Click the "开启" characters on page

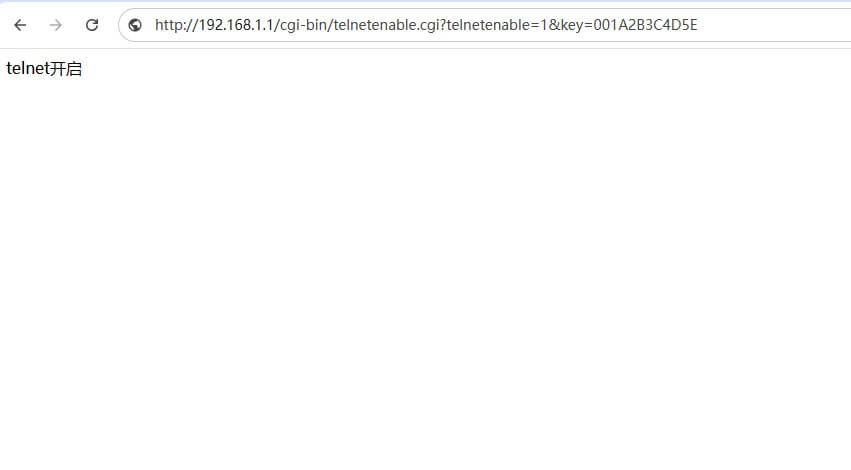pos(66,69)
